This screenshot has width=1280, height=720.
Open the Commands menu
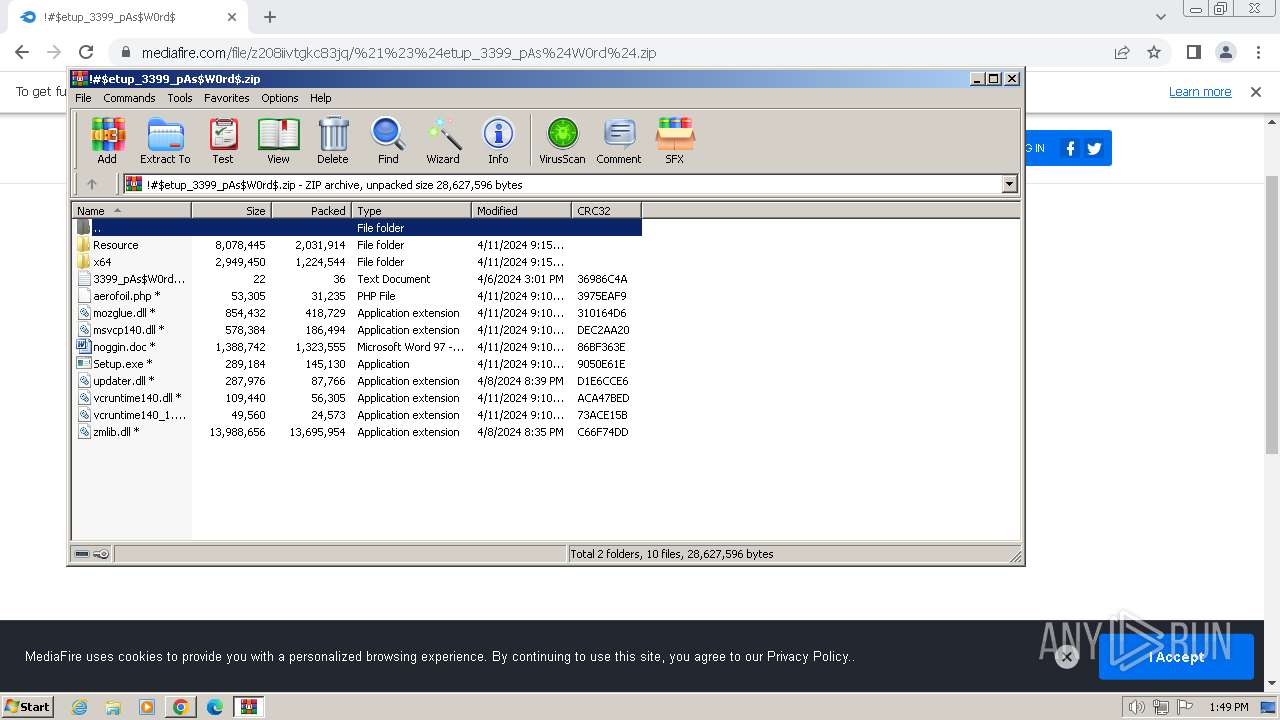click(129, 98)
